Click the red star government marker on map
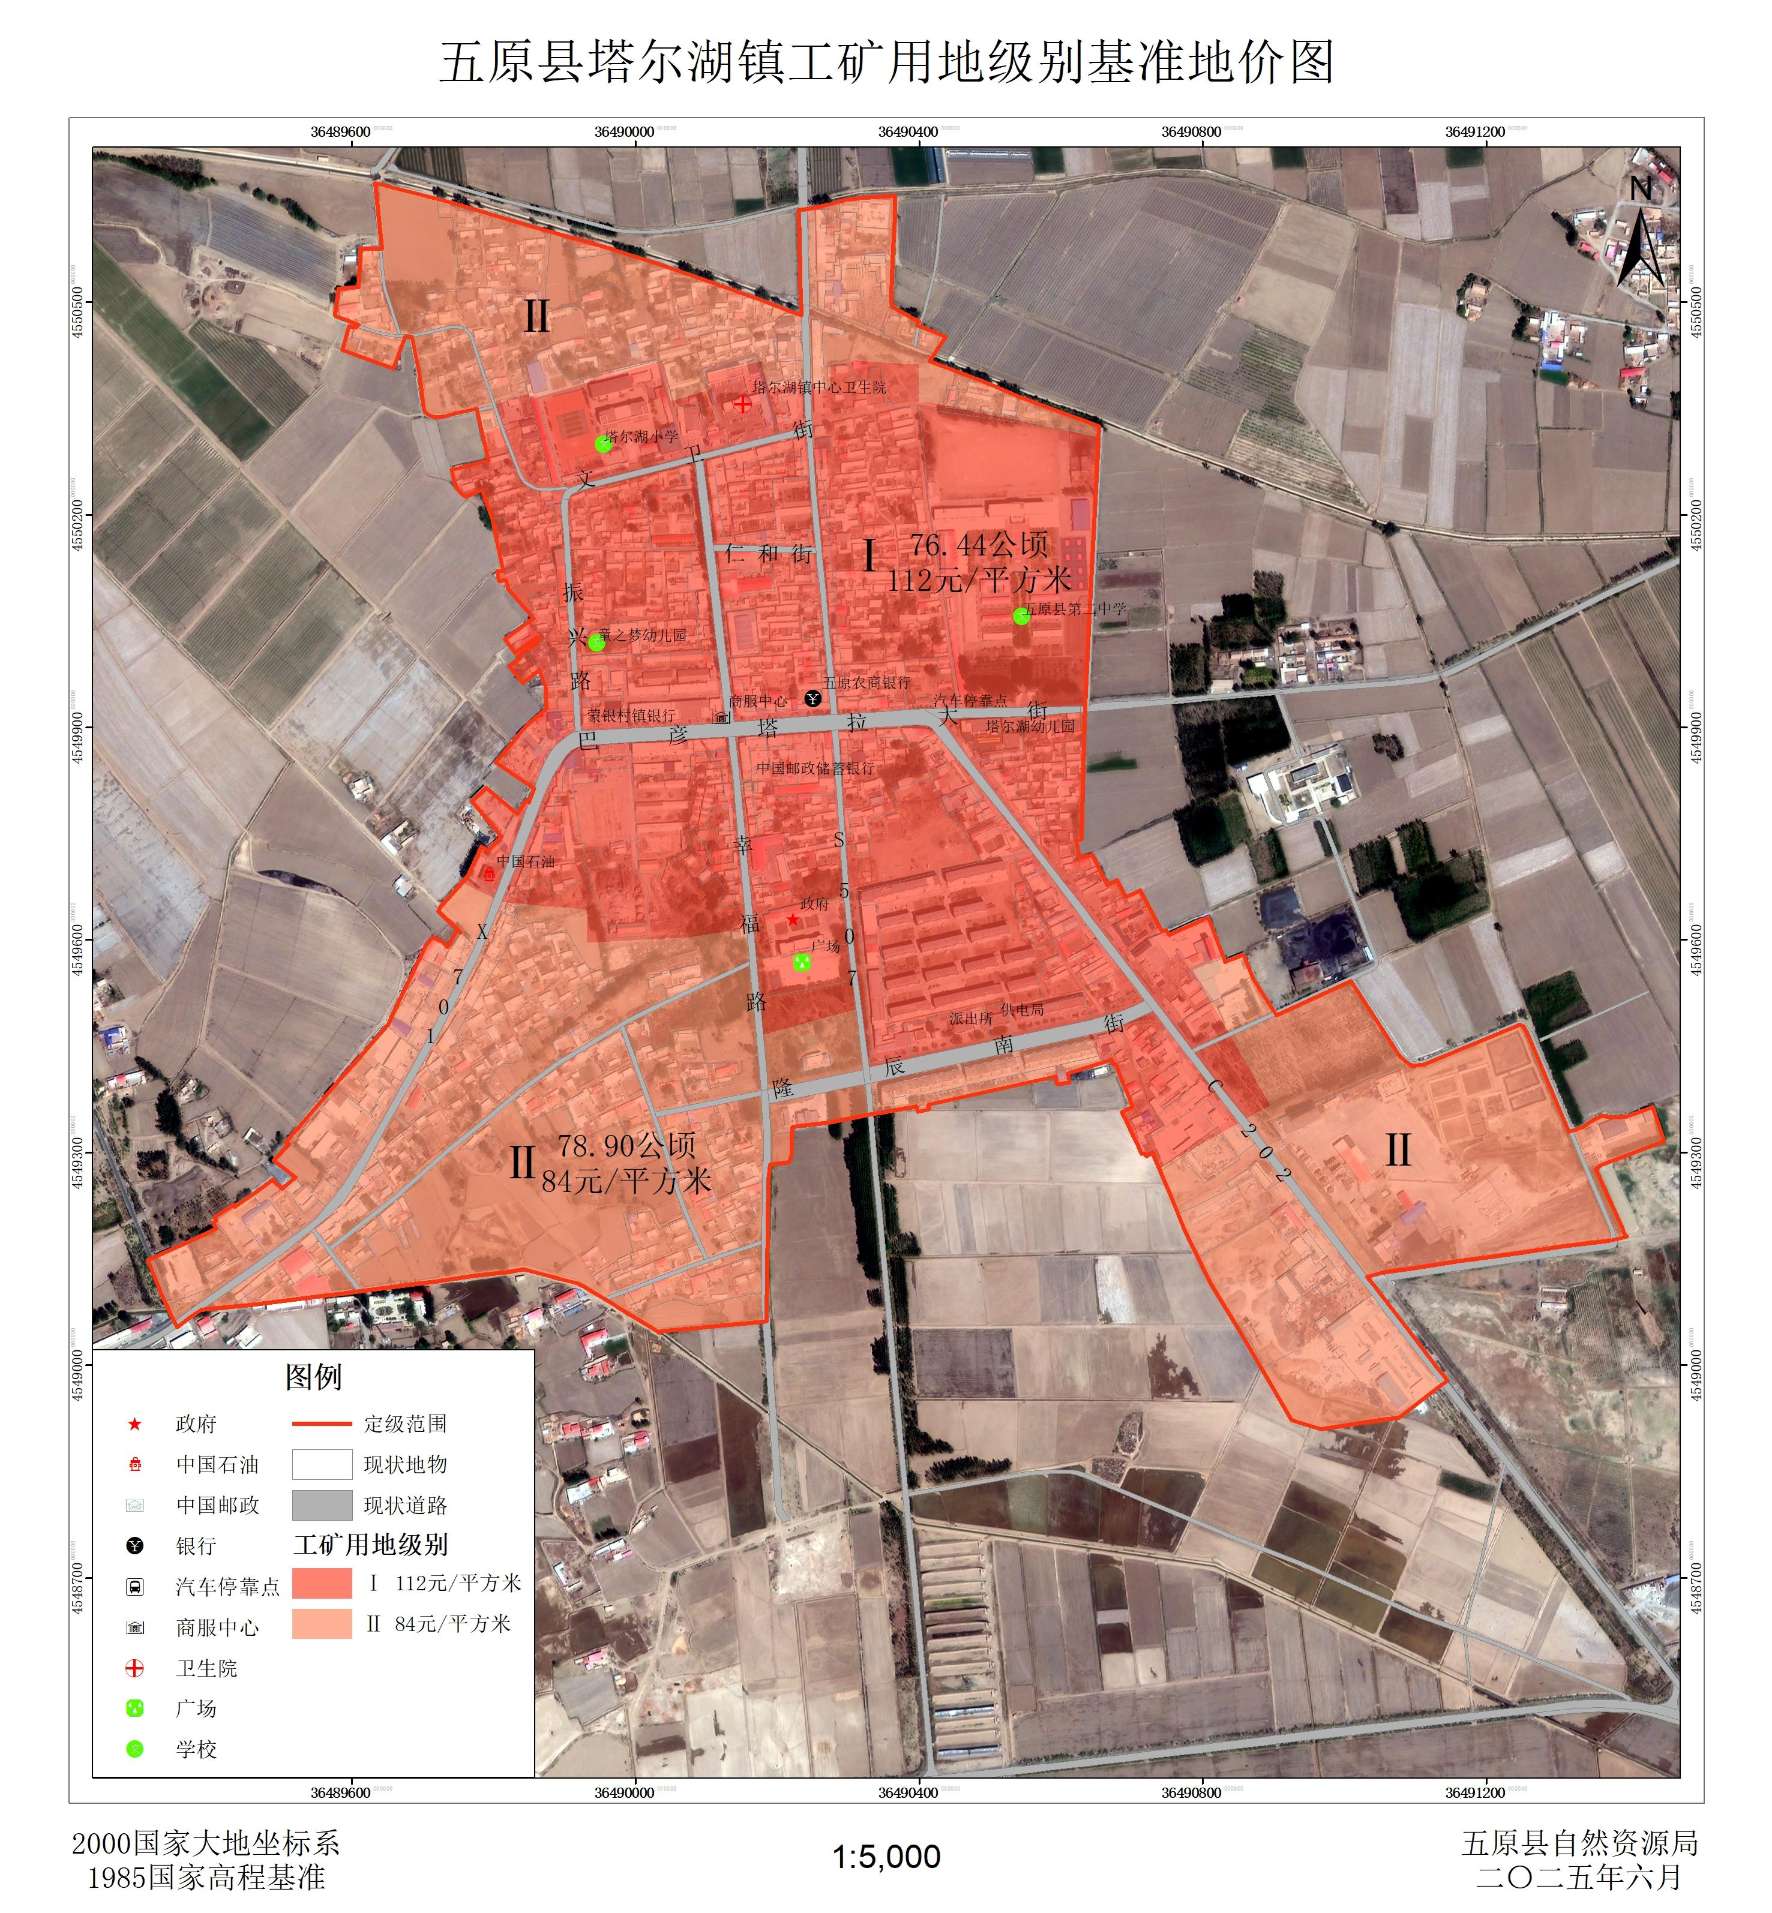This screenshot has height=1913, width=1772. point(792,919)
